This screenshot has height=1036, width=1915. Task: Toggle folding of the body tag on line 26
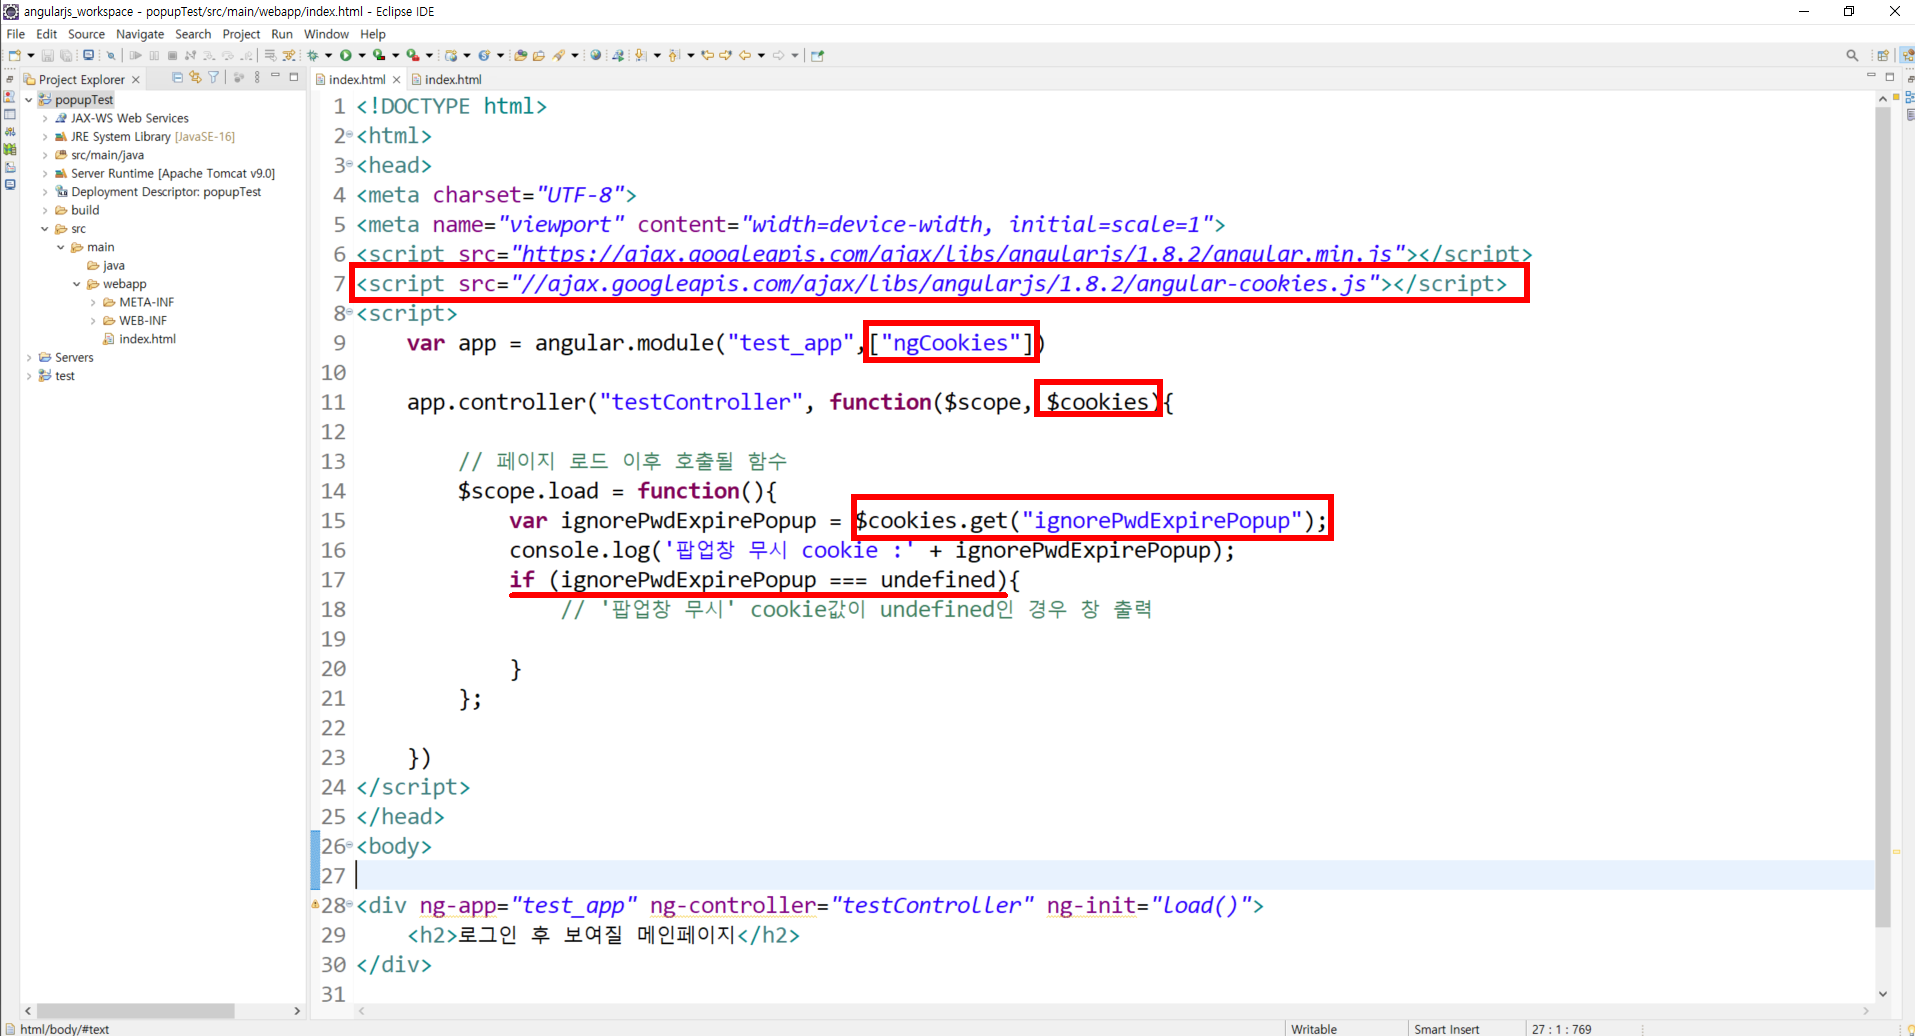[350, 845]
